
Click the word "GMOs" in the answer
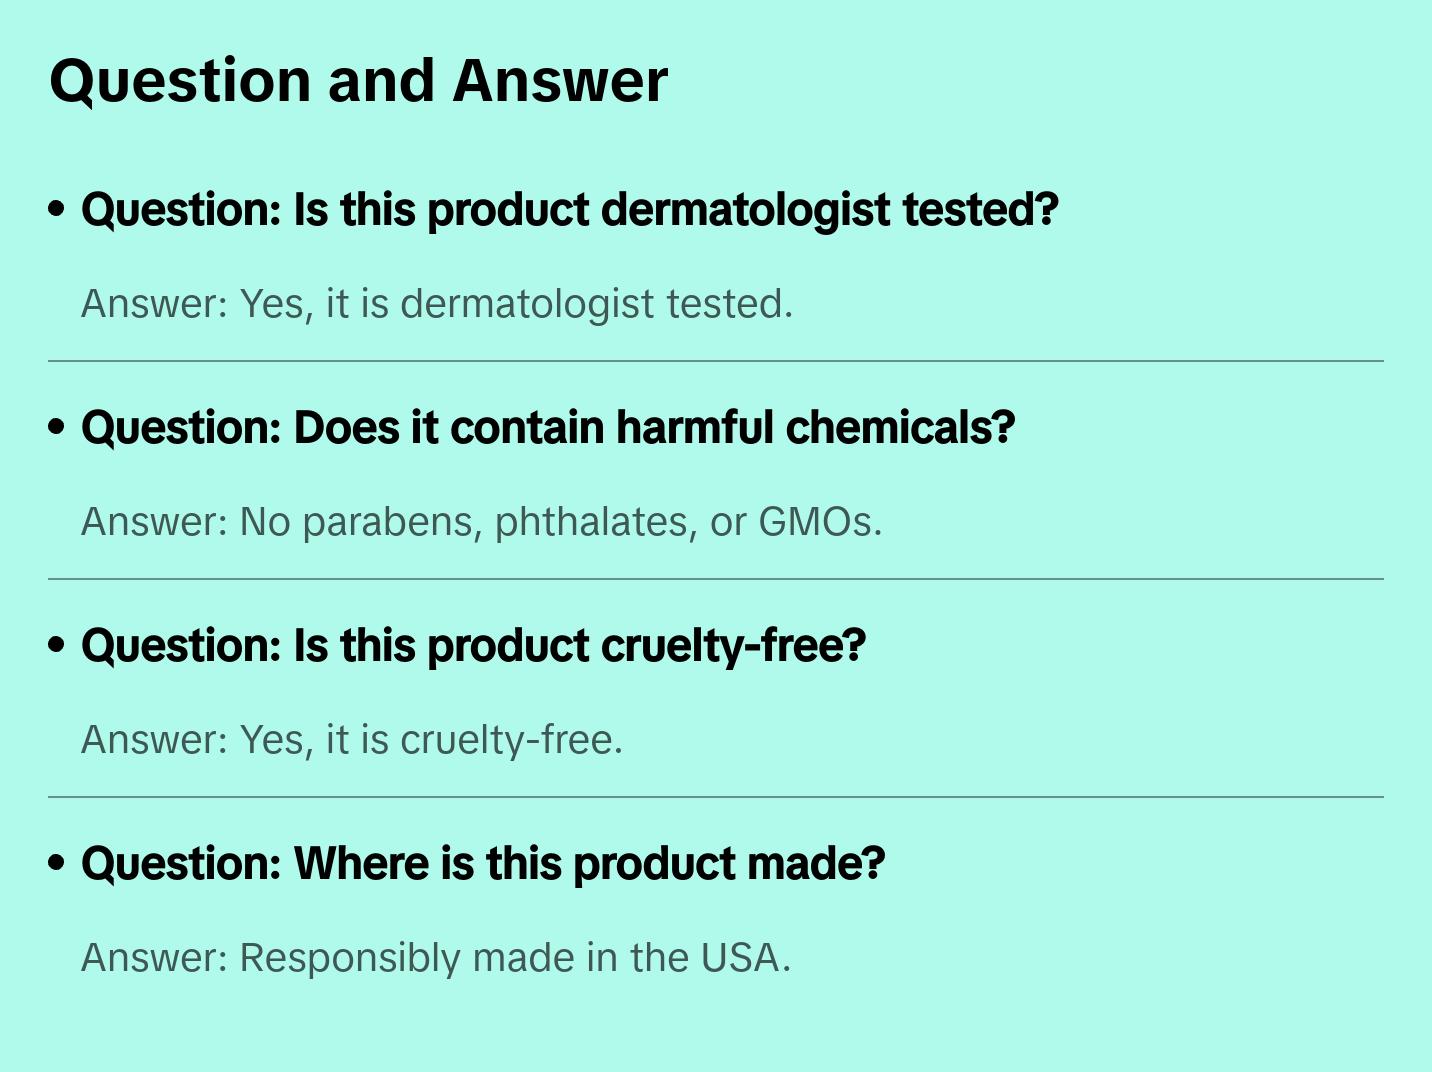click(819, 522)
